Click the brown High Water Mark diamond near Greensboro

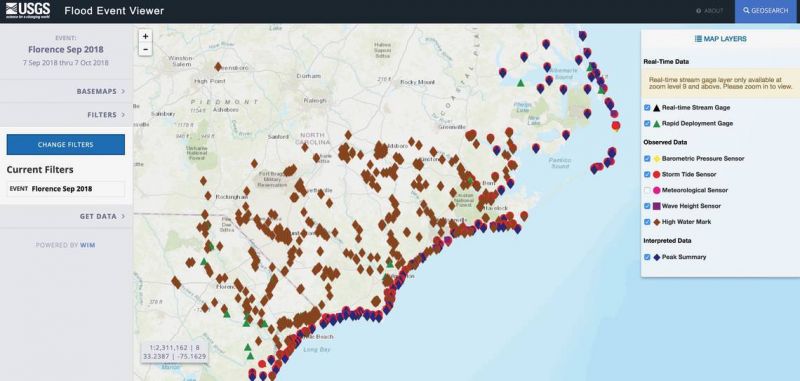click(x=218, y=67)
